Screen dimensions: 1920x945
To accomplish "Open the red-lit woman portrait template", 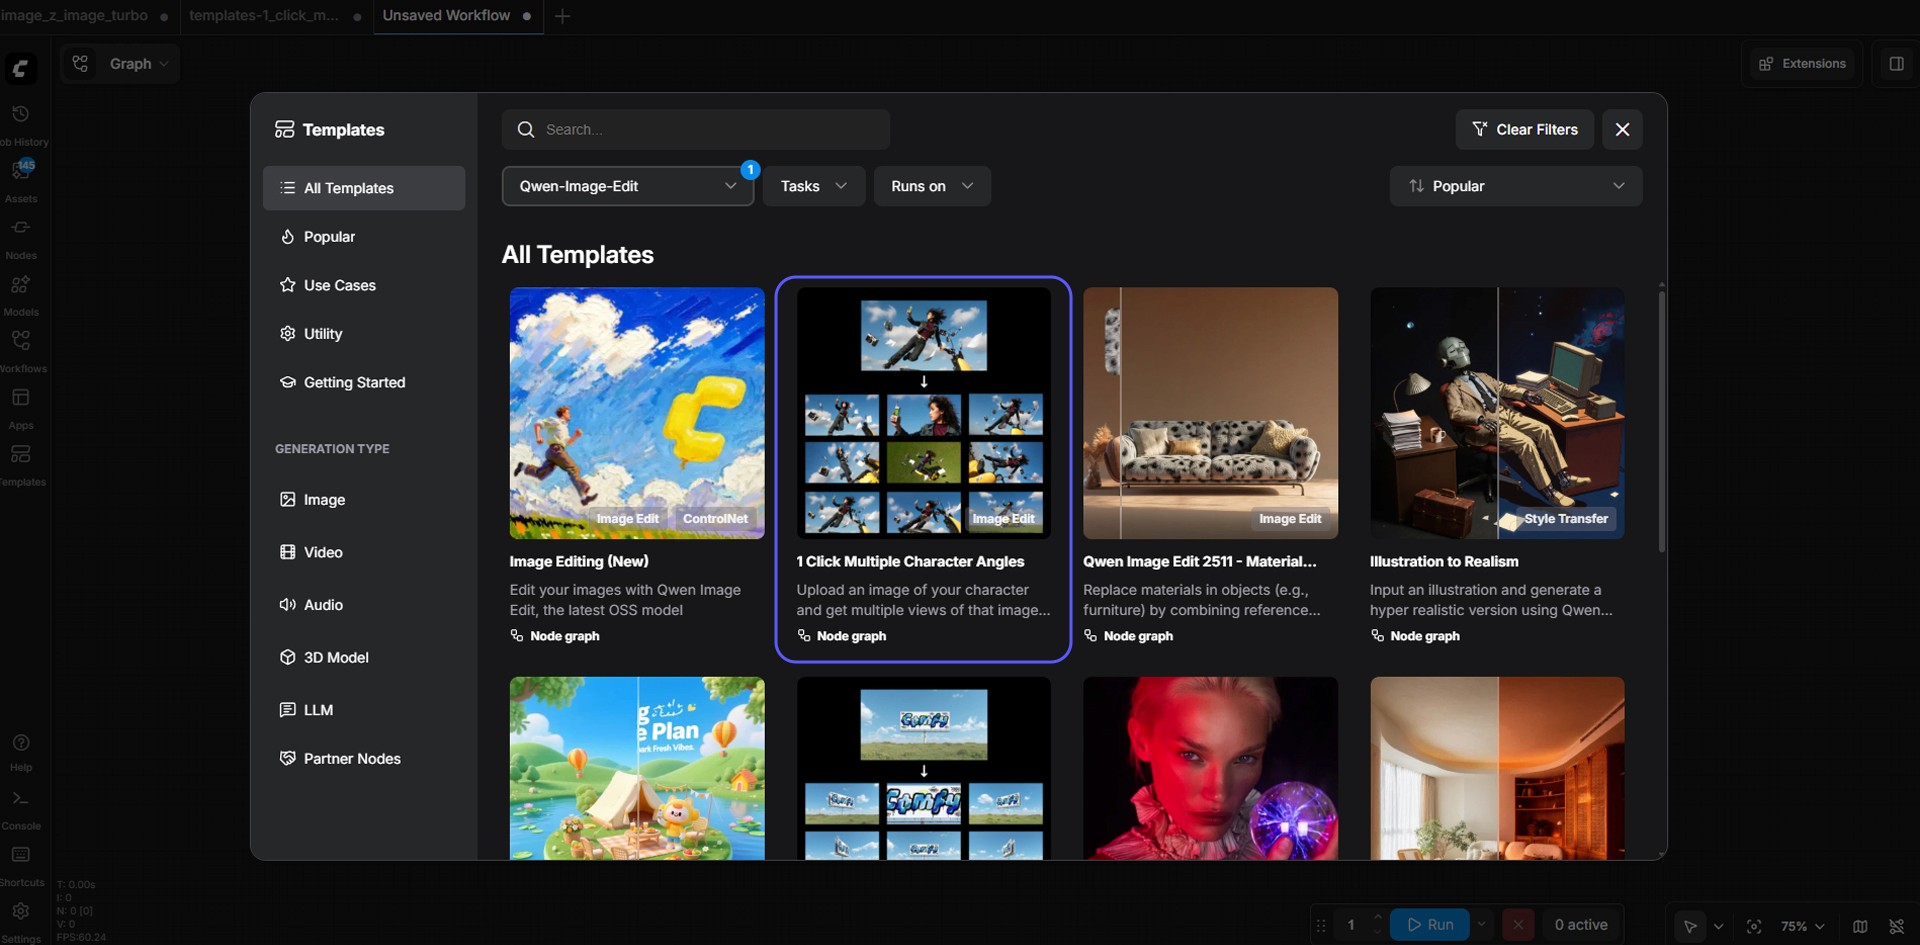I will 1210,768.
